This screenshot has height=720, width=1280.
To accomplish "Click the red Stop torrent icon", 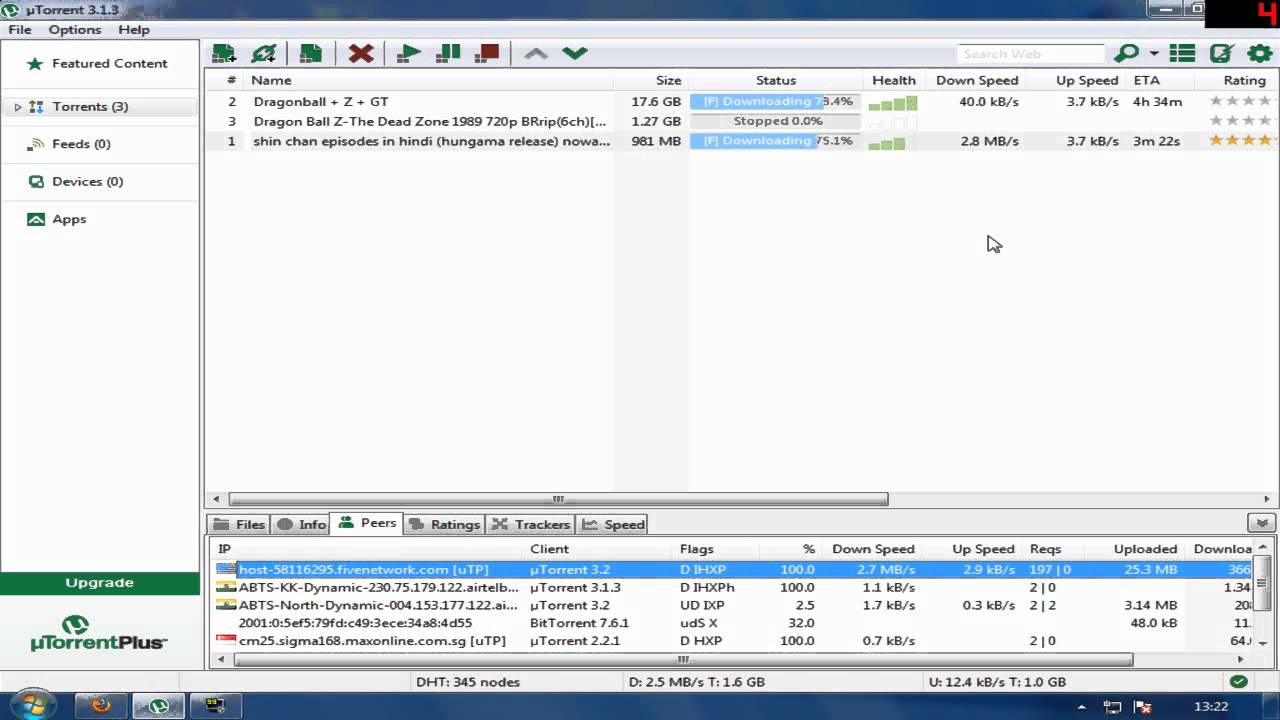I will (488, 53).
